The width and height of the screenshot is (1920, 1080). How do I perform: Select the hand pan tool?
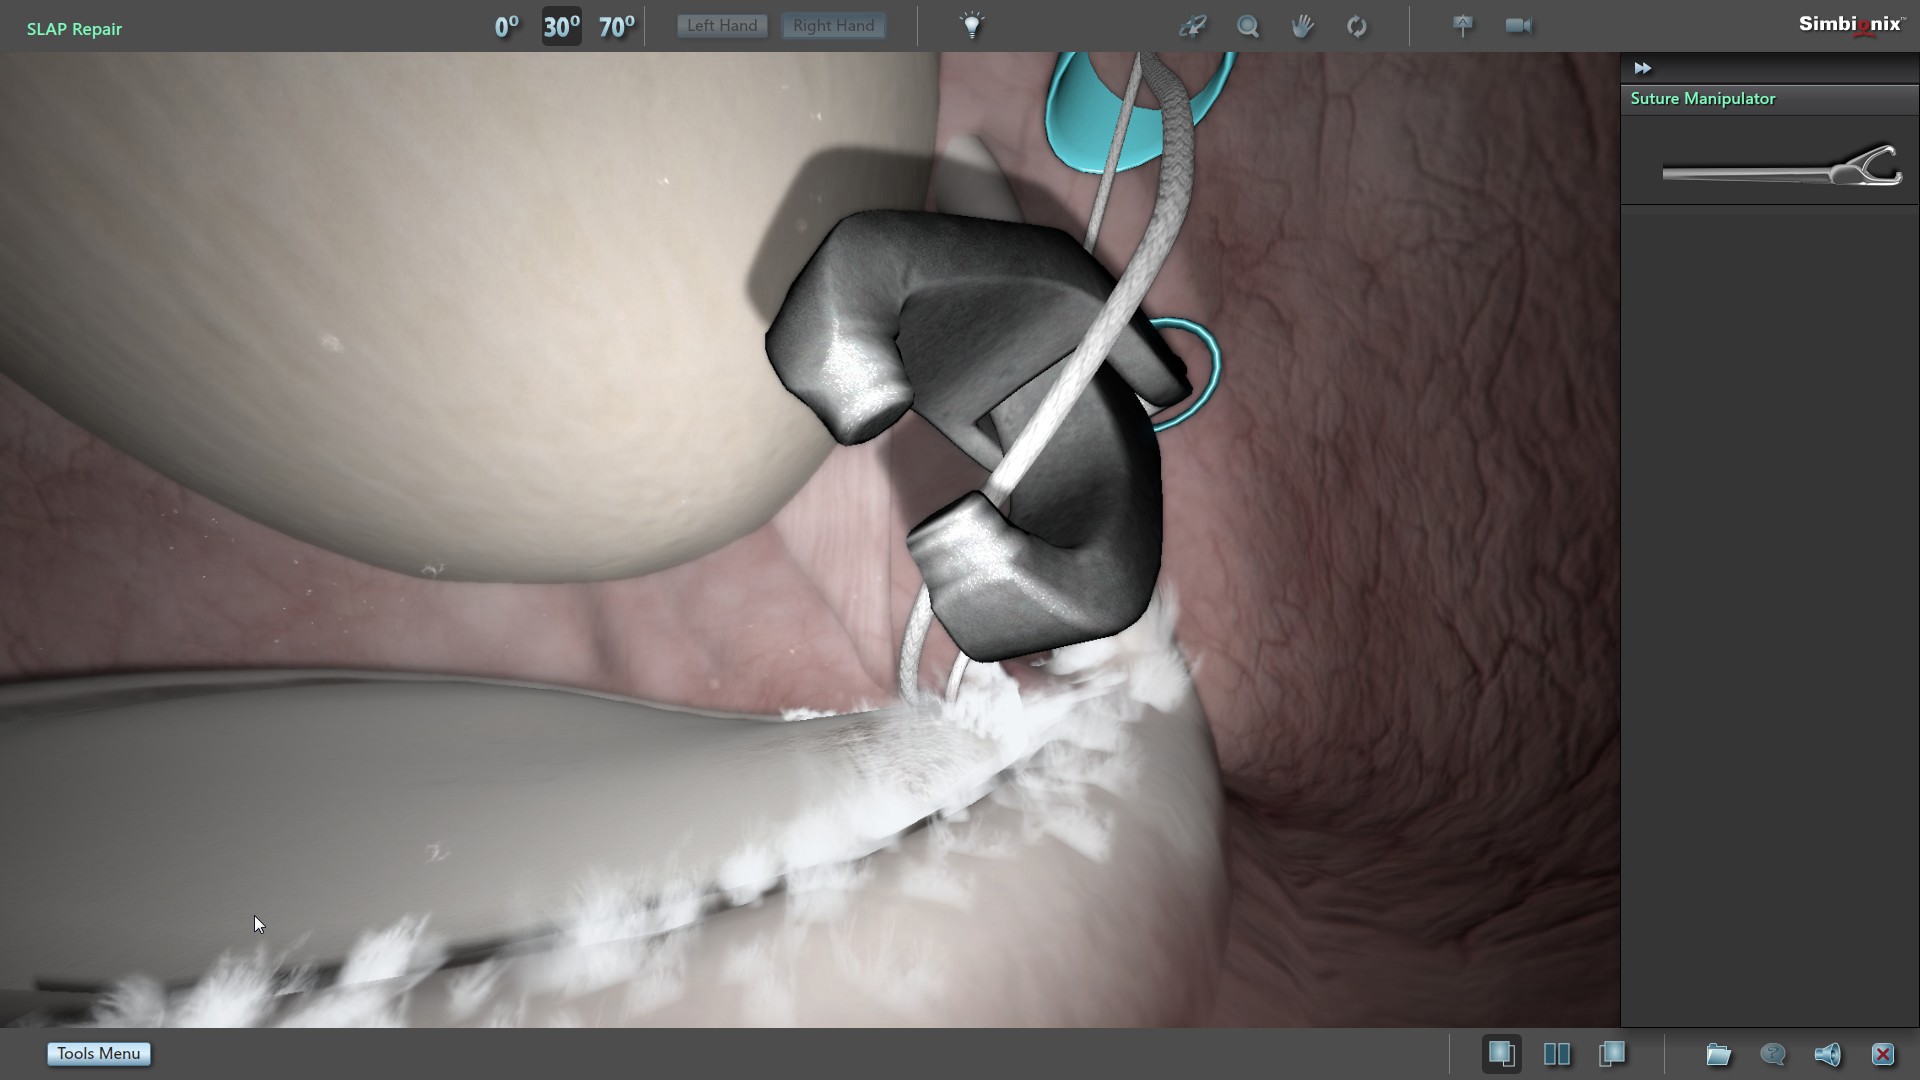tap(1302, 26)
